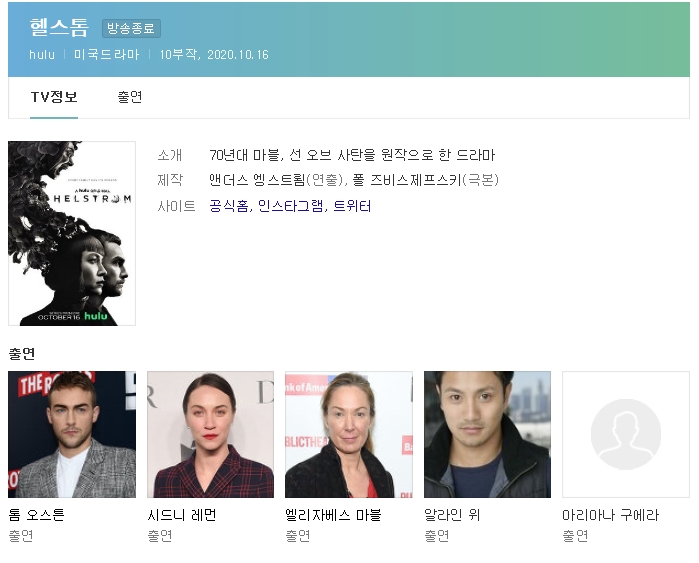Select the name 아리아나 구에라

[610, 515]
